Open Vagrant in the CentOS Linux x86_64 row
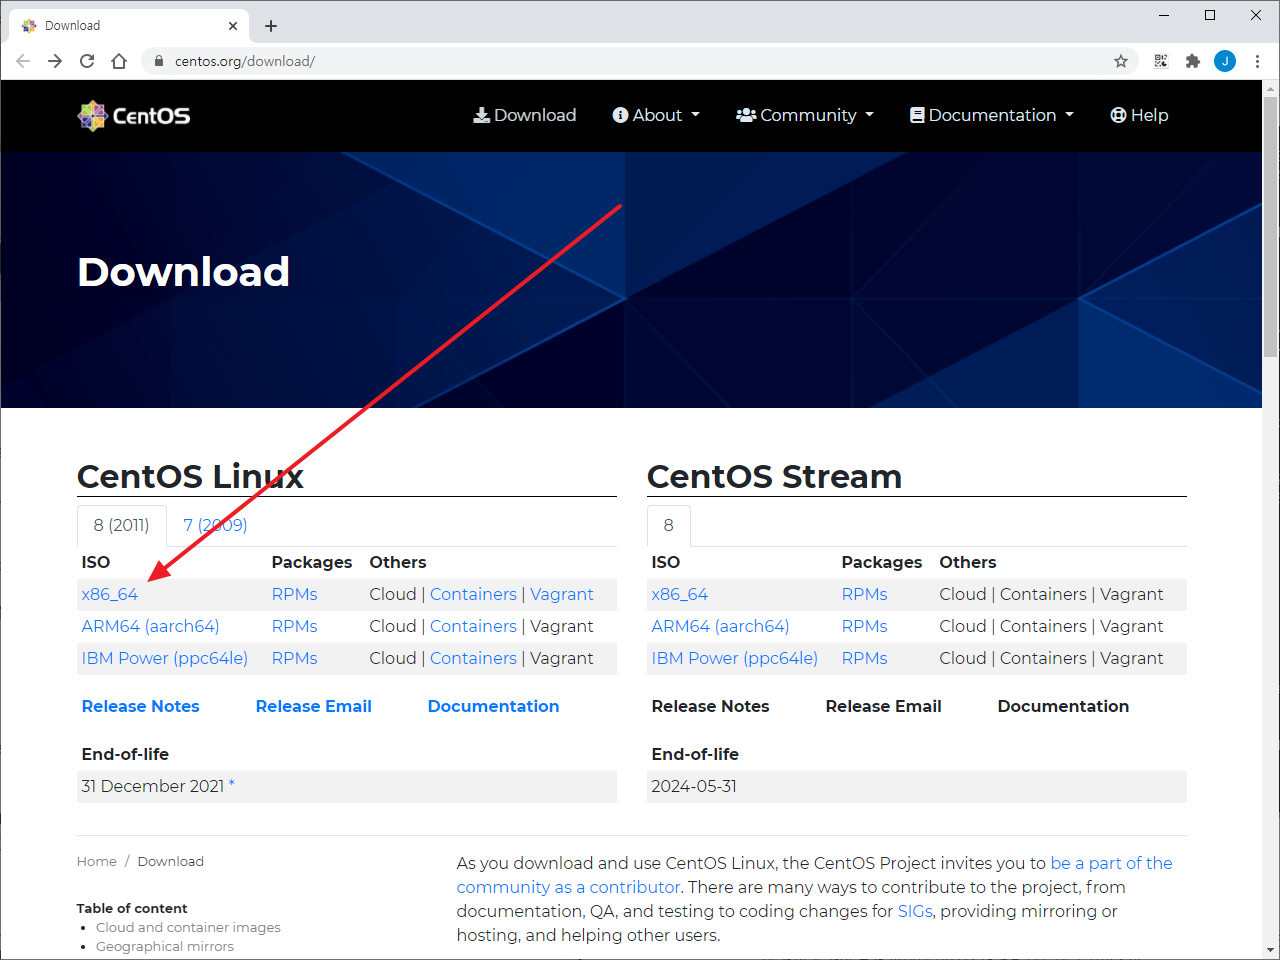This screenshot has height=960, width=1280. point(562,594)
